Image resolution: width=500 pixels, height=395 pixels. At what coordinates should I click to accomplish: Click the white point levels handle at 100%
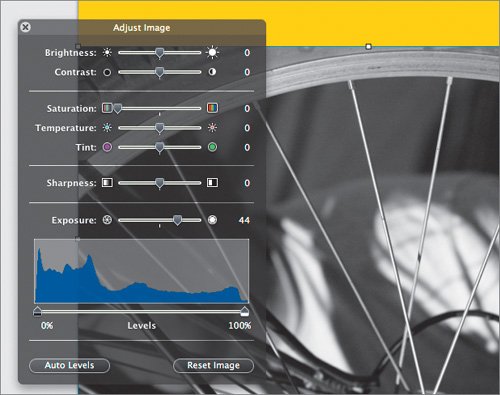(245, 312)
